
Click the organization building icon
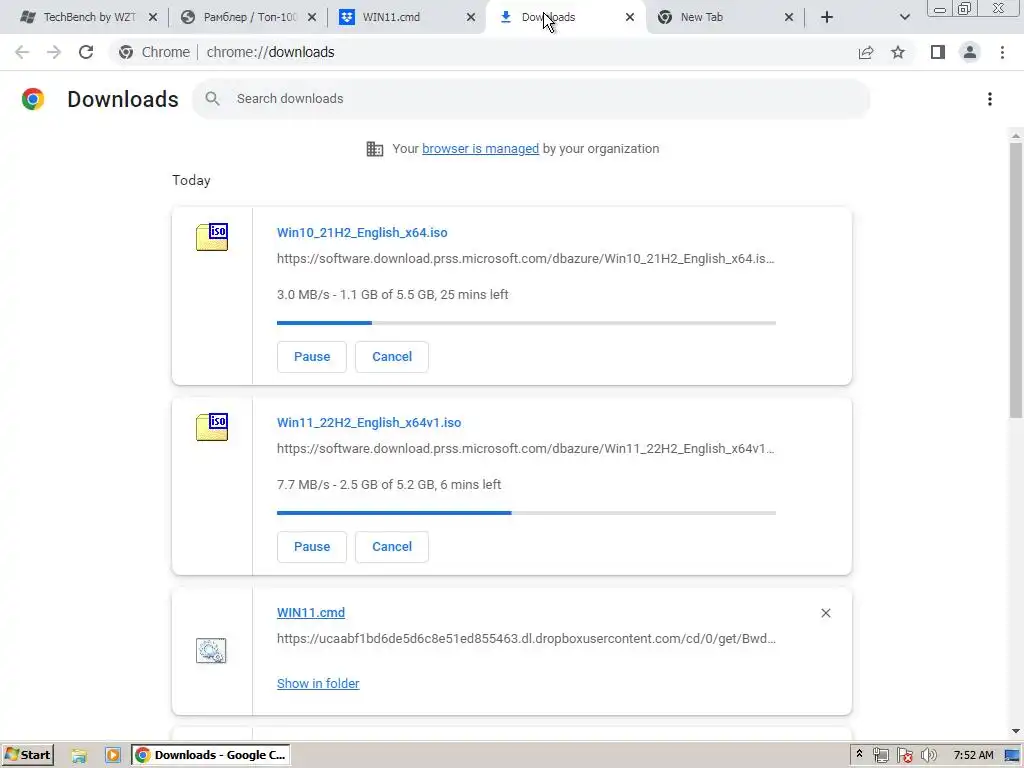tap(375, 149)
